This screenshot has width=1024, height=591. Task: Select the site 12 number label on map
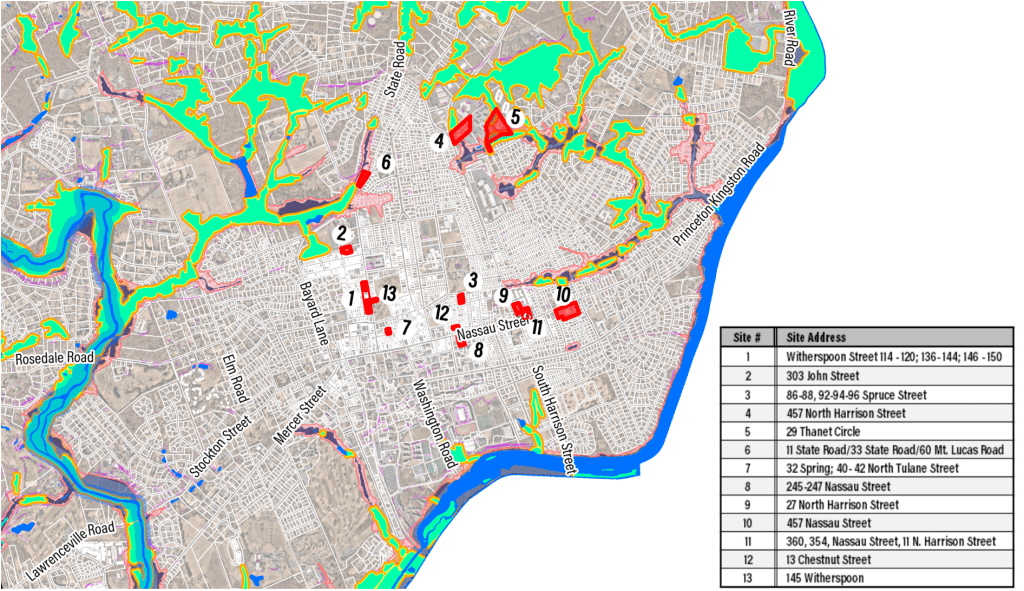pos(442,313)
